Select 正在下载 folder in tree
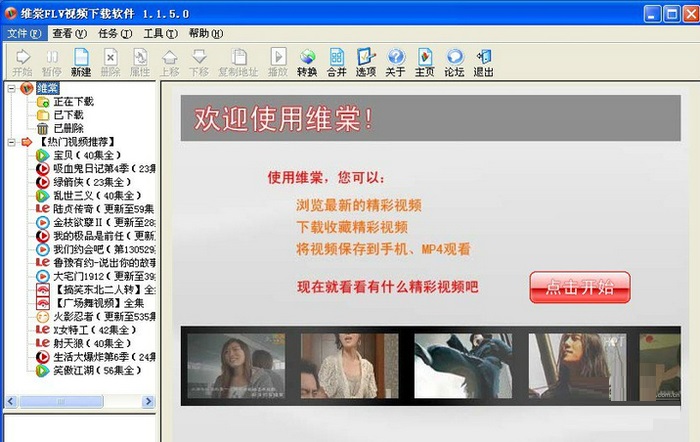The height and width of the screenshot is (442, 700). (74, 102)
